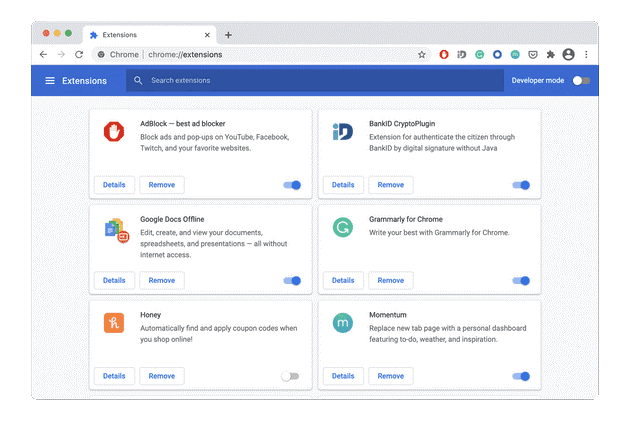Image resolution: width=630 pixels, height=441 pixels.
Task: Open Chrome three-dot menu
Action: [586, 54]
